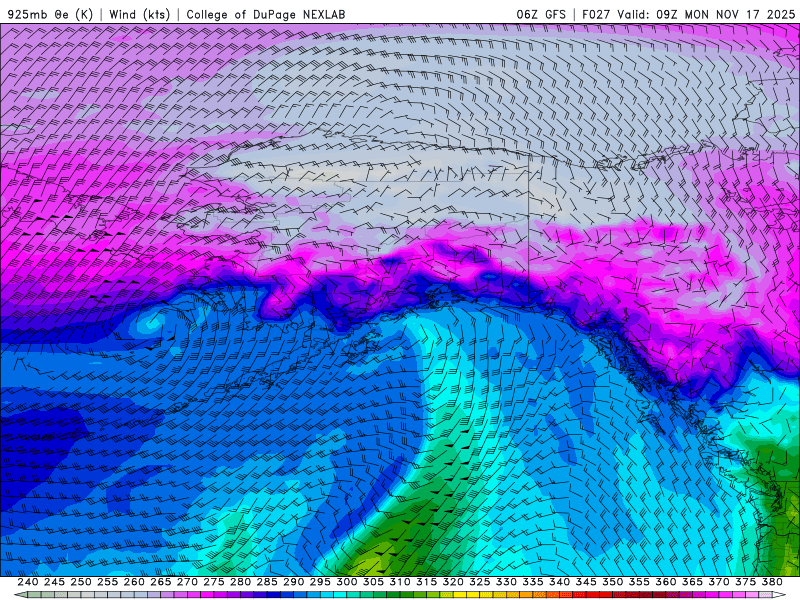The width and height of the screenshot is (800, 600).
Task: Click the 355 value on the color scale
Action: tap(639, 582)
